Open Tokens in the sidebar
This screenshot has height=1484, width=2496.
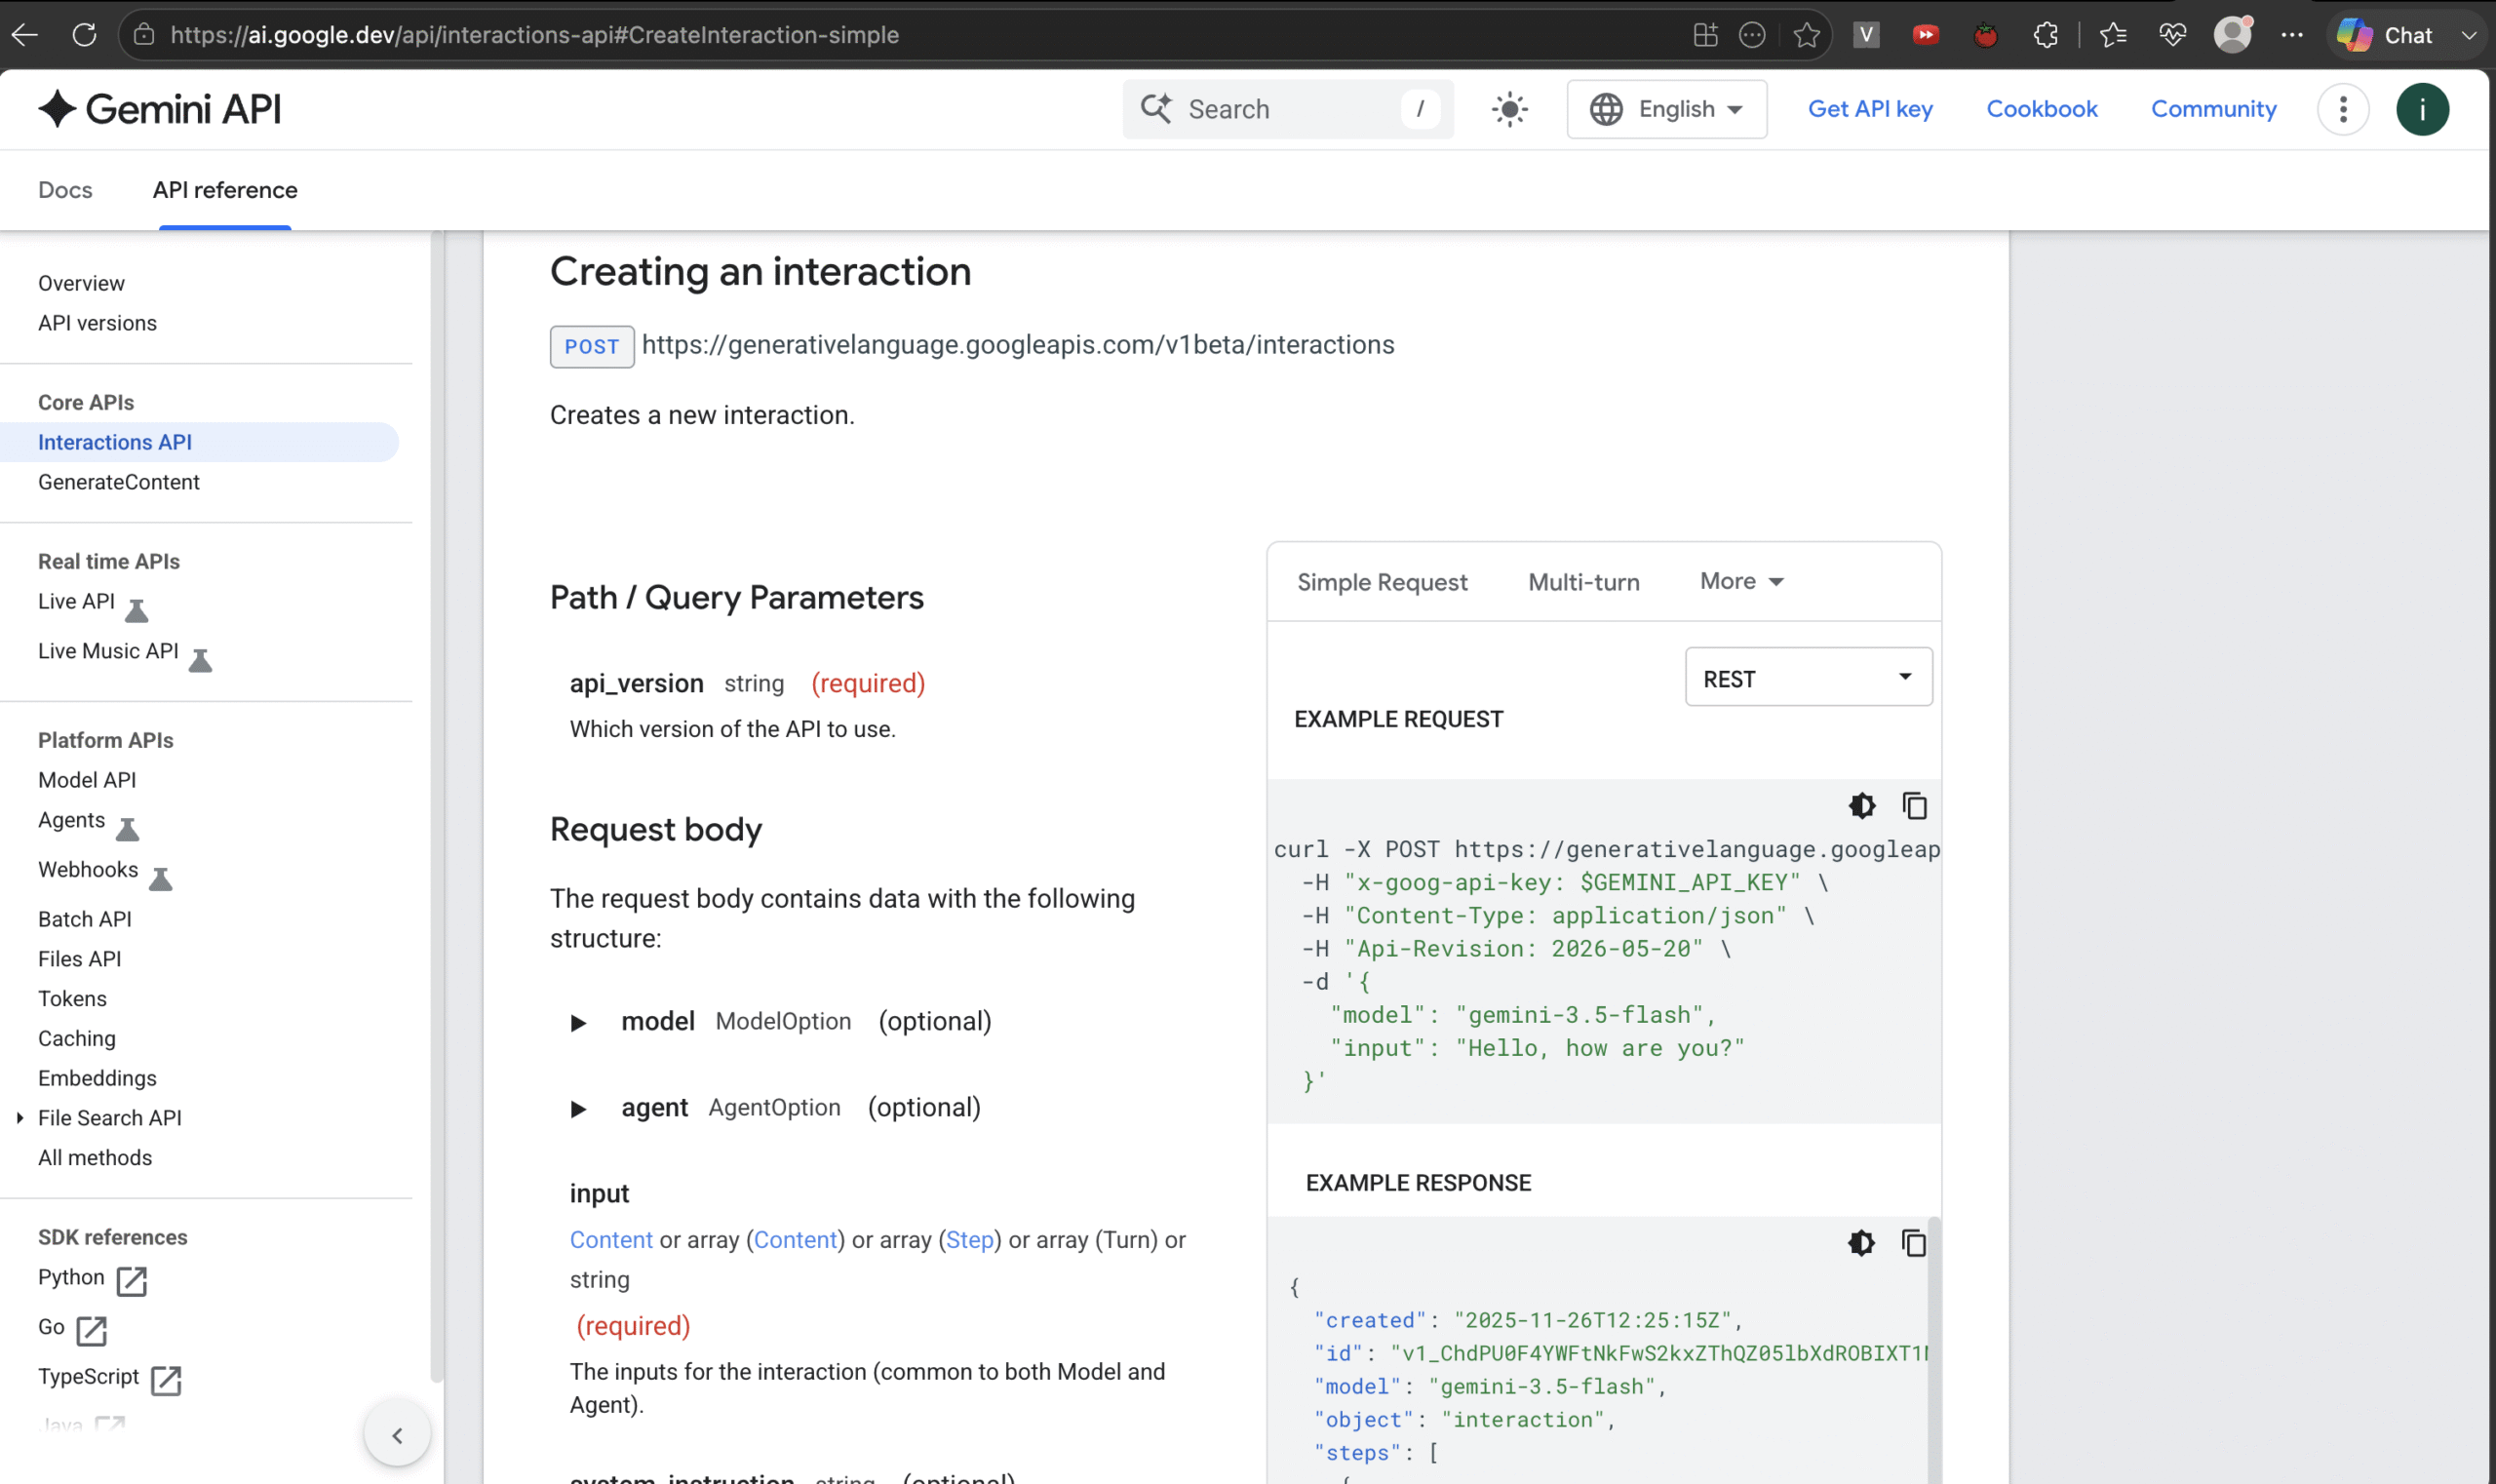point(72,999)
